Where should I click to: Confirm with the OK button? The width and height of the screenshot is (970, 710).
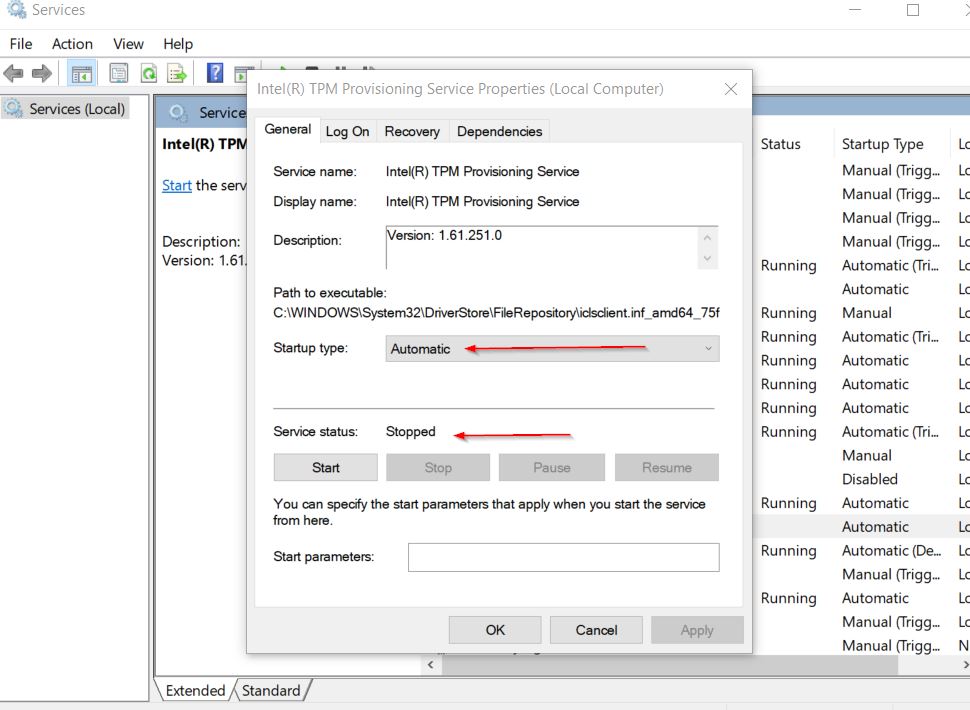(495, 630)
